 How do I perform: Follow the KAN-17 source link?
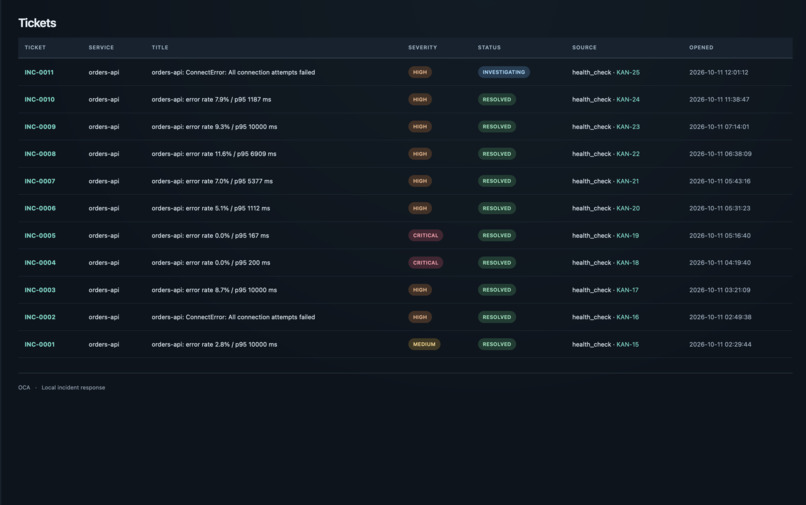point(627,290)
